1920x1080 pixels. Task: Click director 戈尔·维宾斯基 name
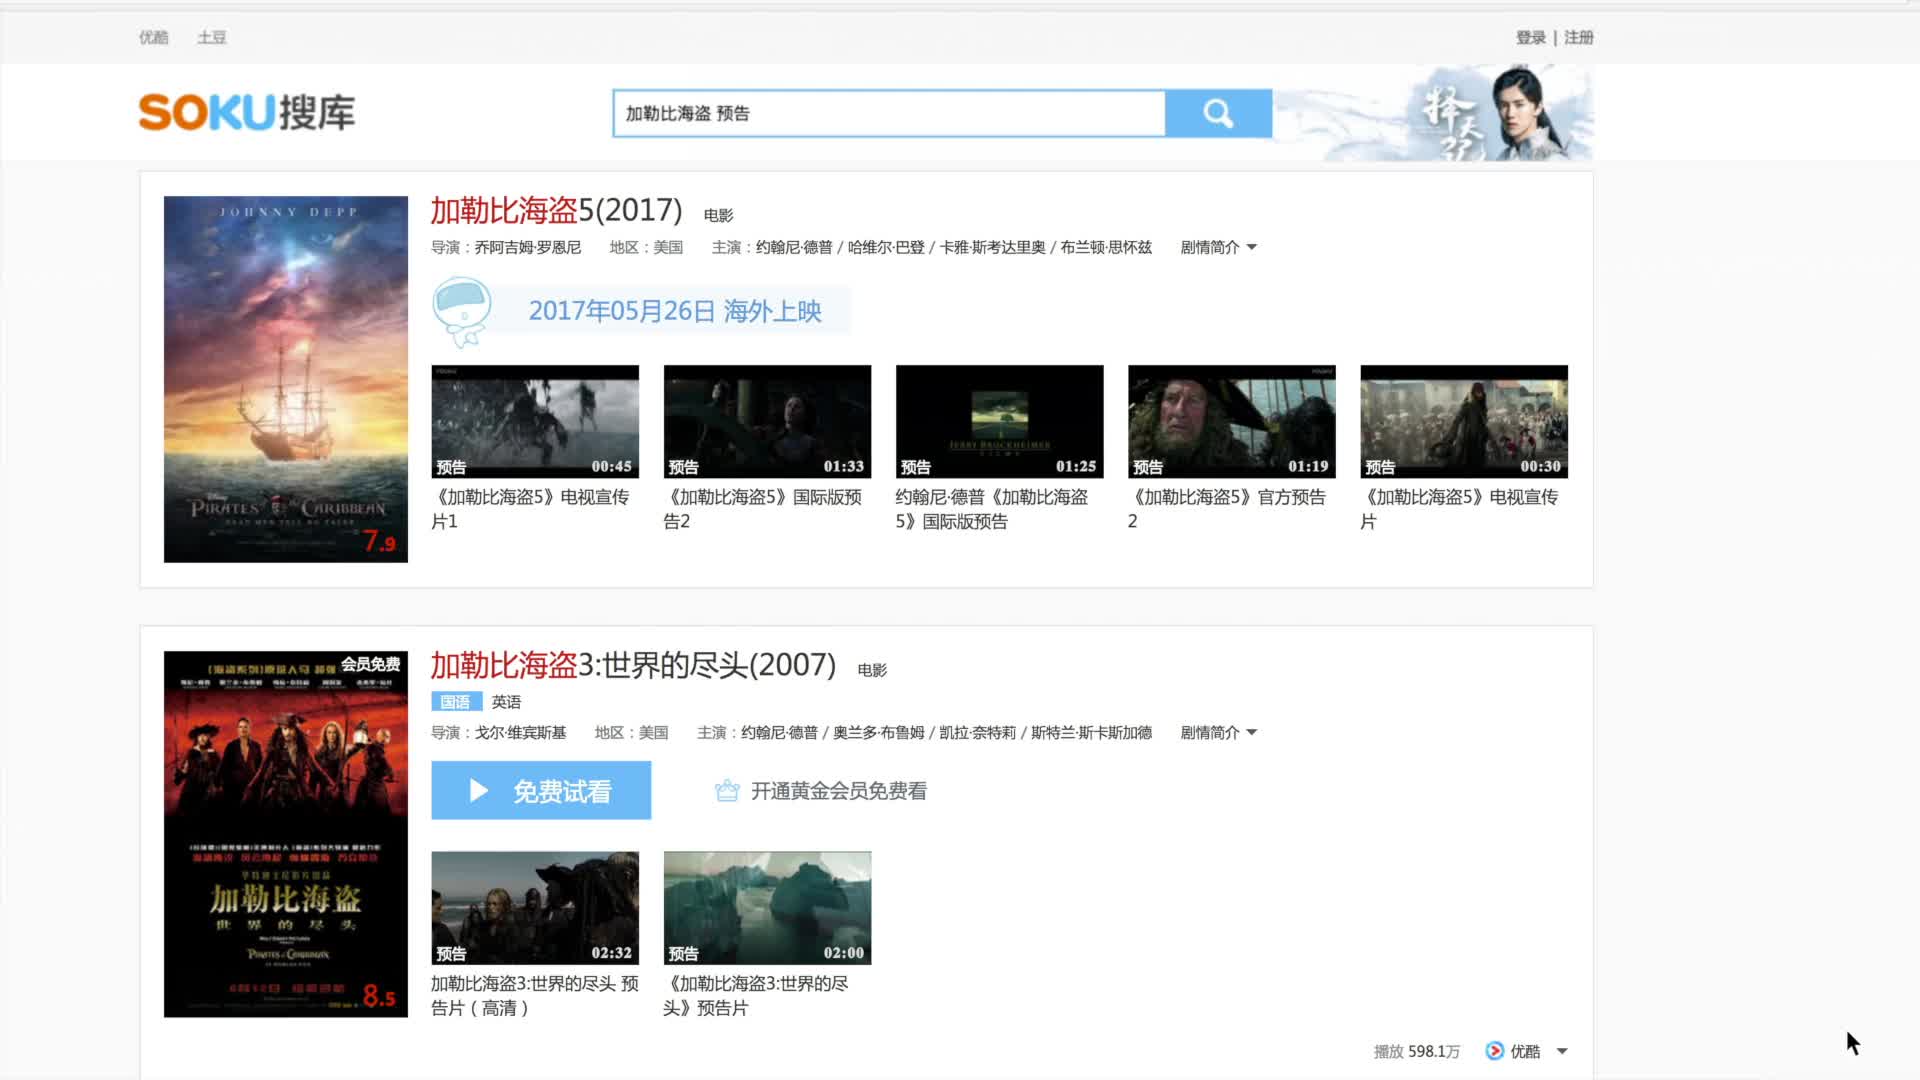coord(520,732)
